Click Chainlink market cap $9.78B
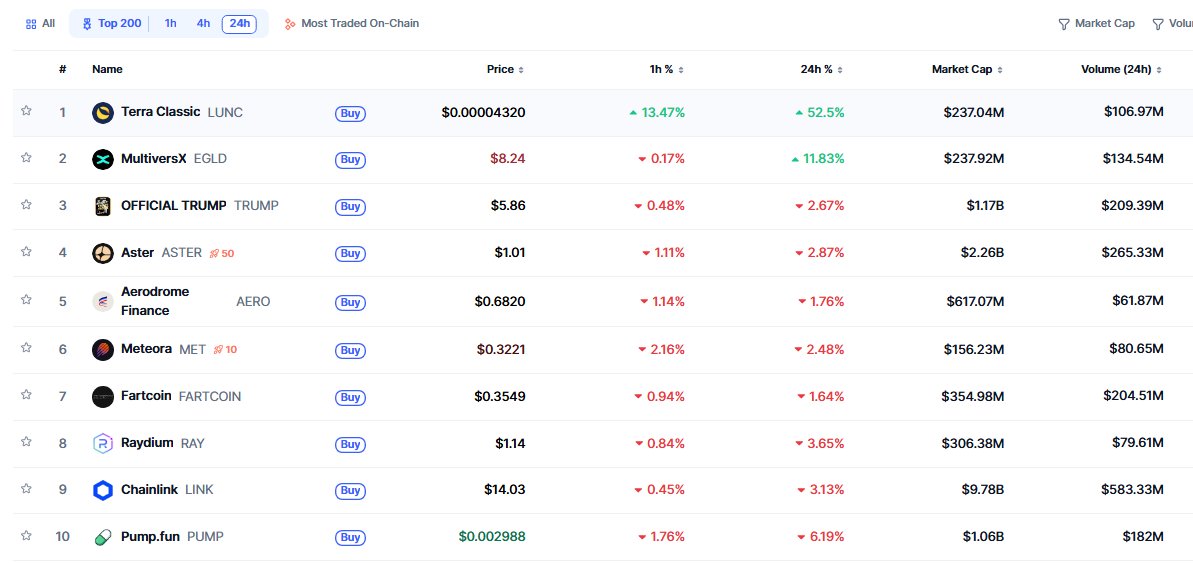Image resolution: width=1193 pixels, height=563 pixels. 984,490
